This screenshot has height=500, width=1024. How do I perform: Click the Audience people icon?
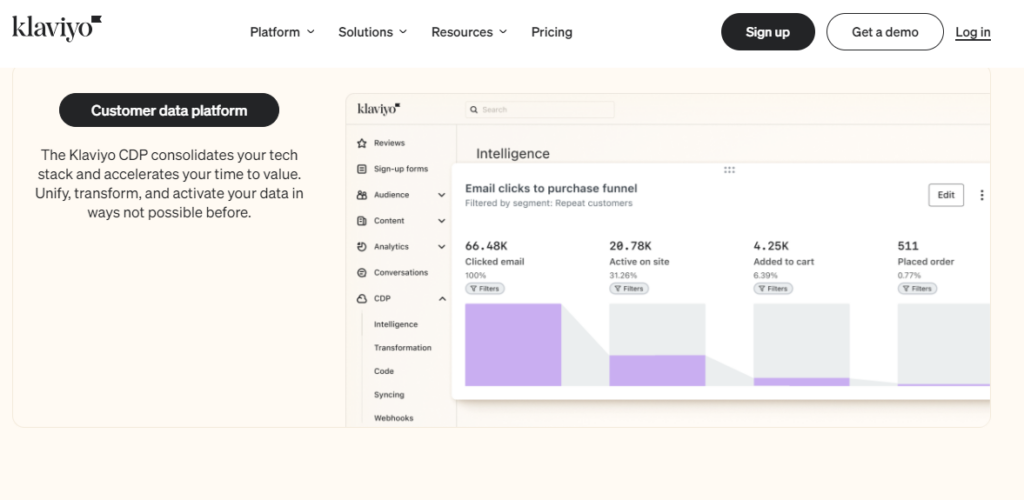(362, 195)
